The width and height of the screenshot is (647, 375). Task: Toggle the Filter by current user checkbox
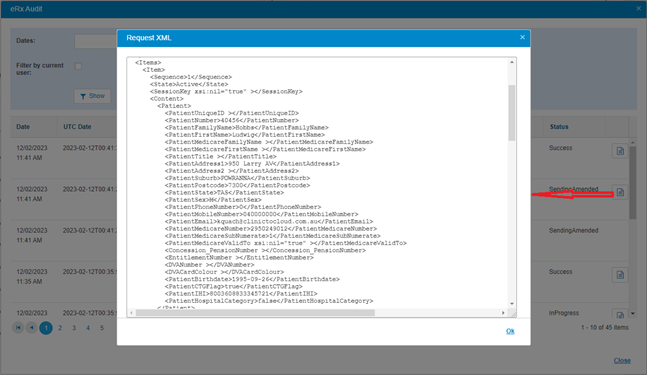click(78, 66)
